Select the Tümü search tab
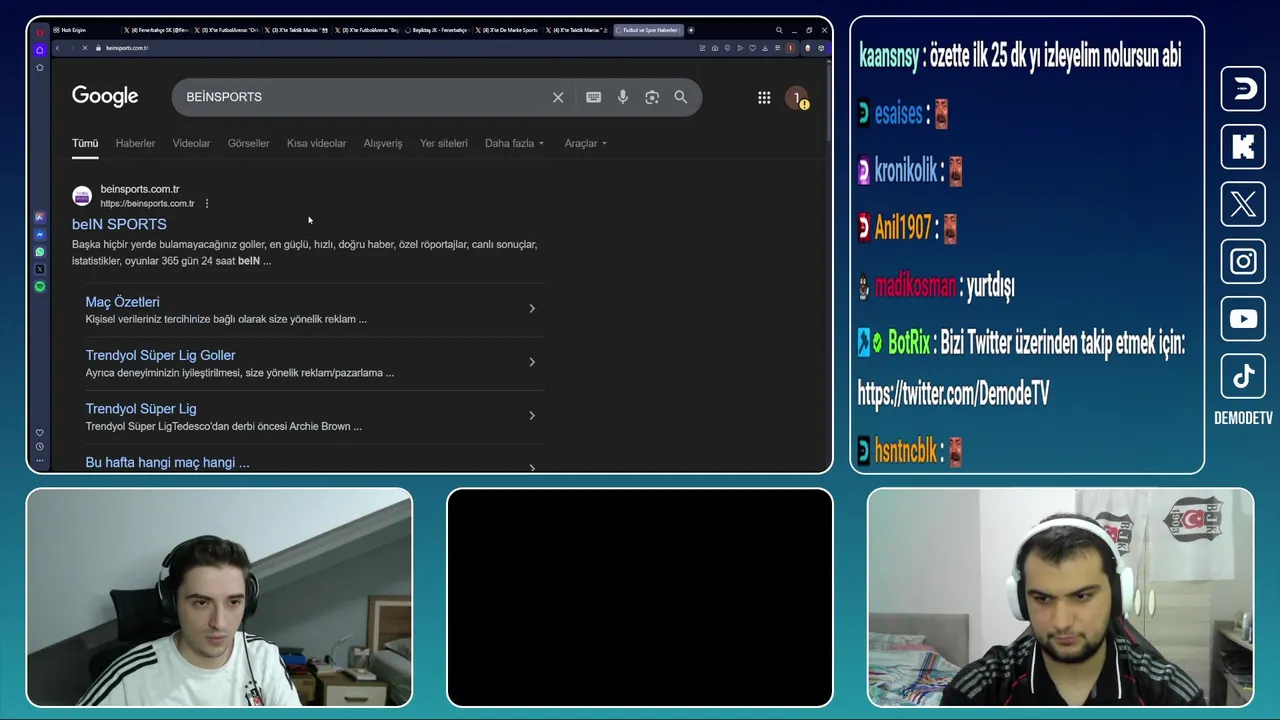Image resolution: width=1280 pixels, height=720 pixels. click(x=85, y=143)
